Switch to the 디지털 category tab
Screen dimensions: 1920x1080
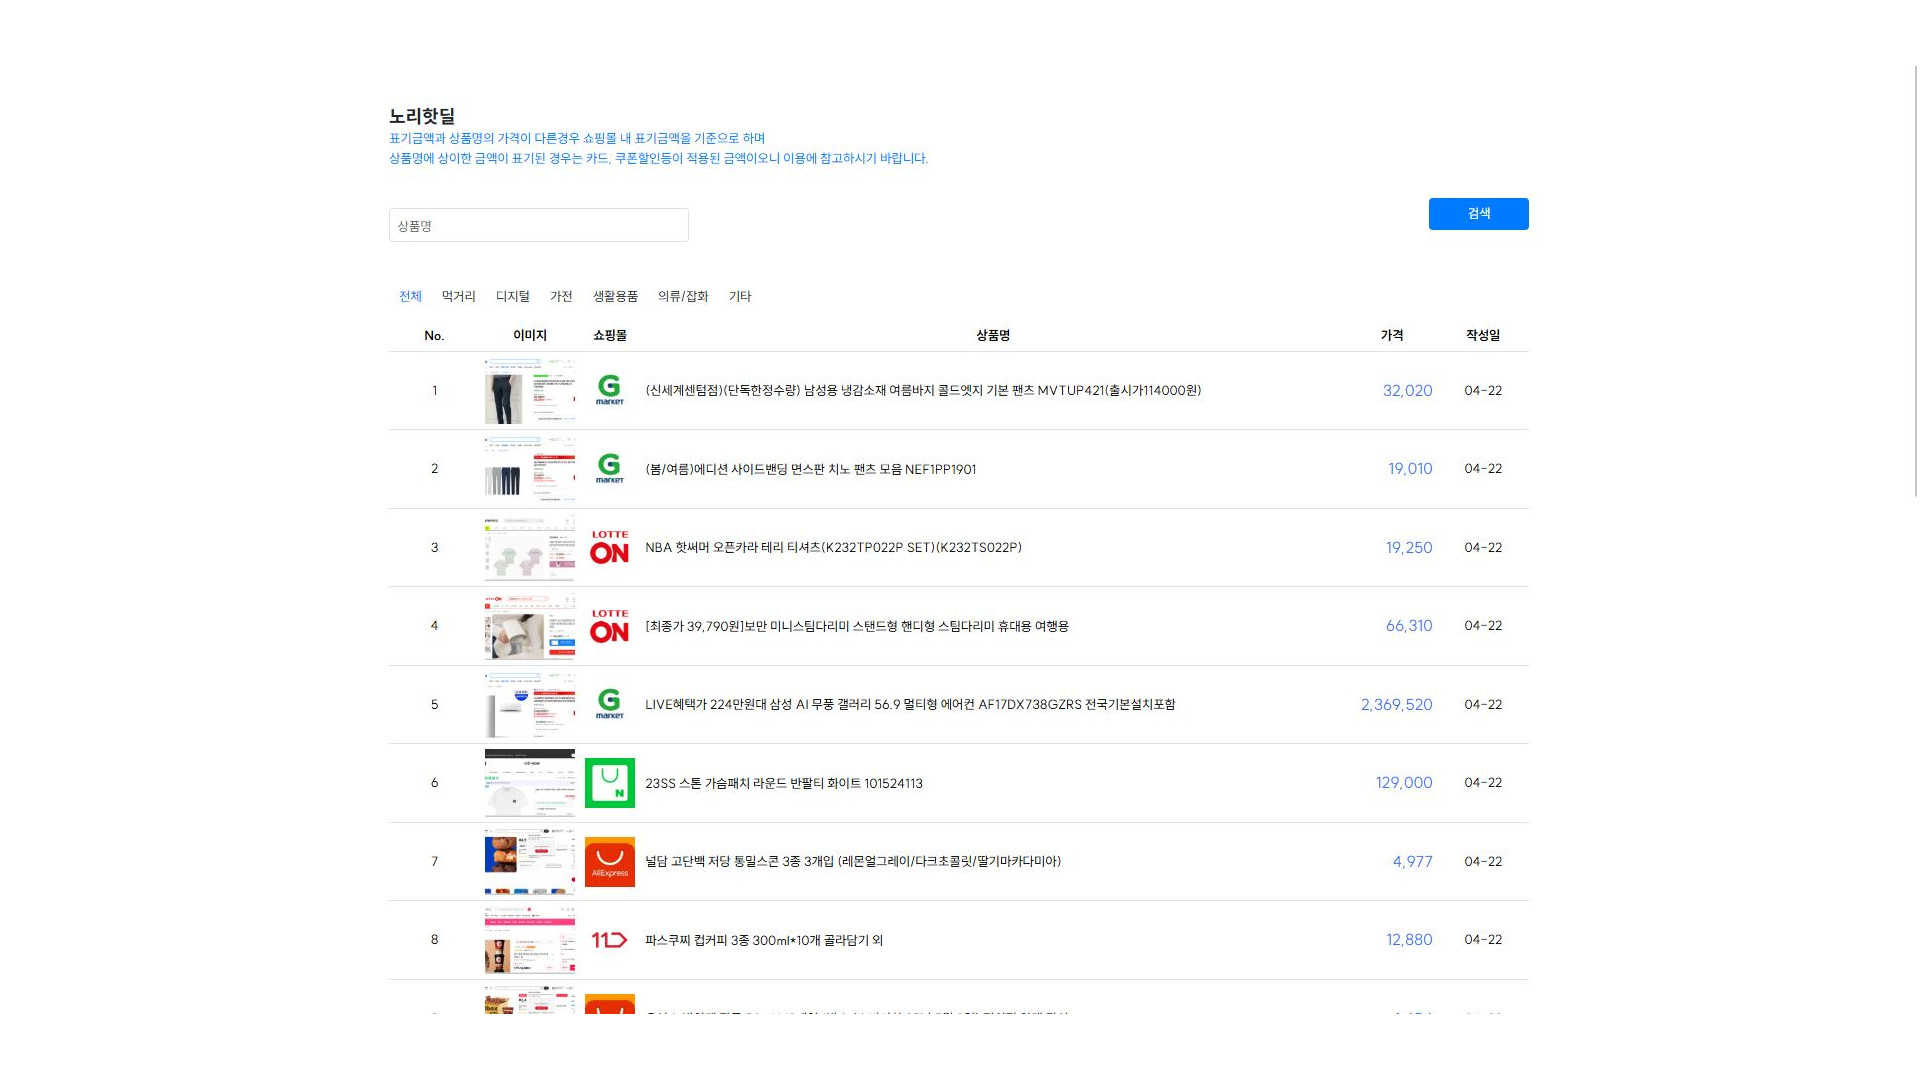tap(512, 296)
